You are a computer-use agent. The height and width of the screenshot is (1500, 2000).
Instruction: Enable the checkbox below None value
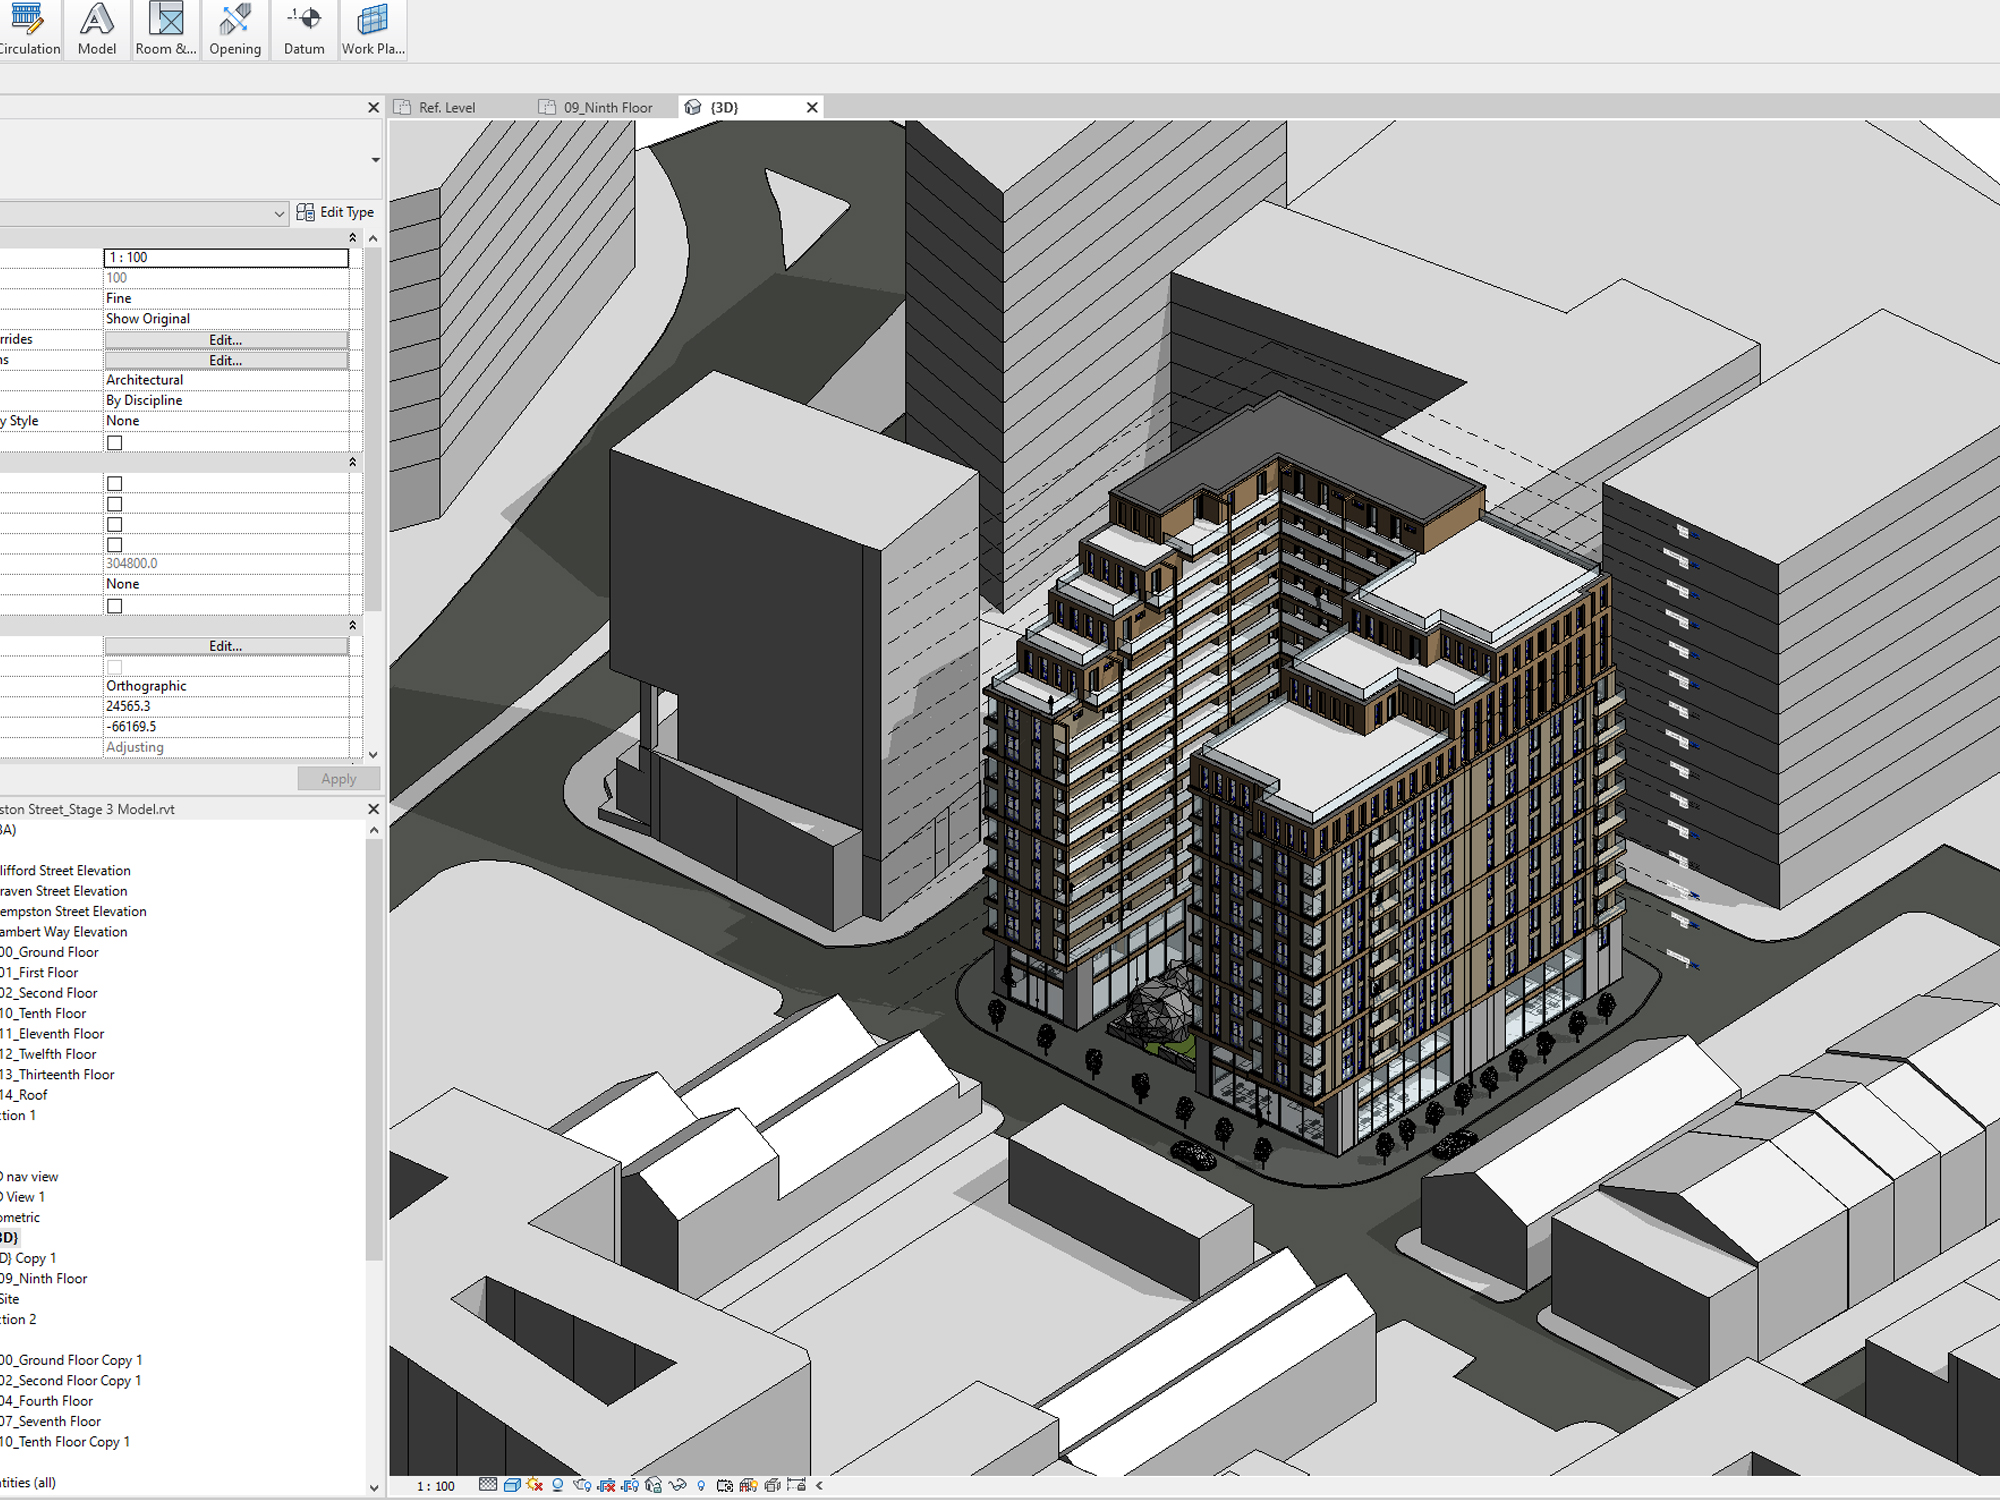pyautogui.click(x=115, y=605)
